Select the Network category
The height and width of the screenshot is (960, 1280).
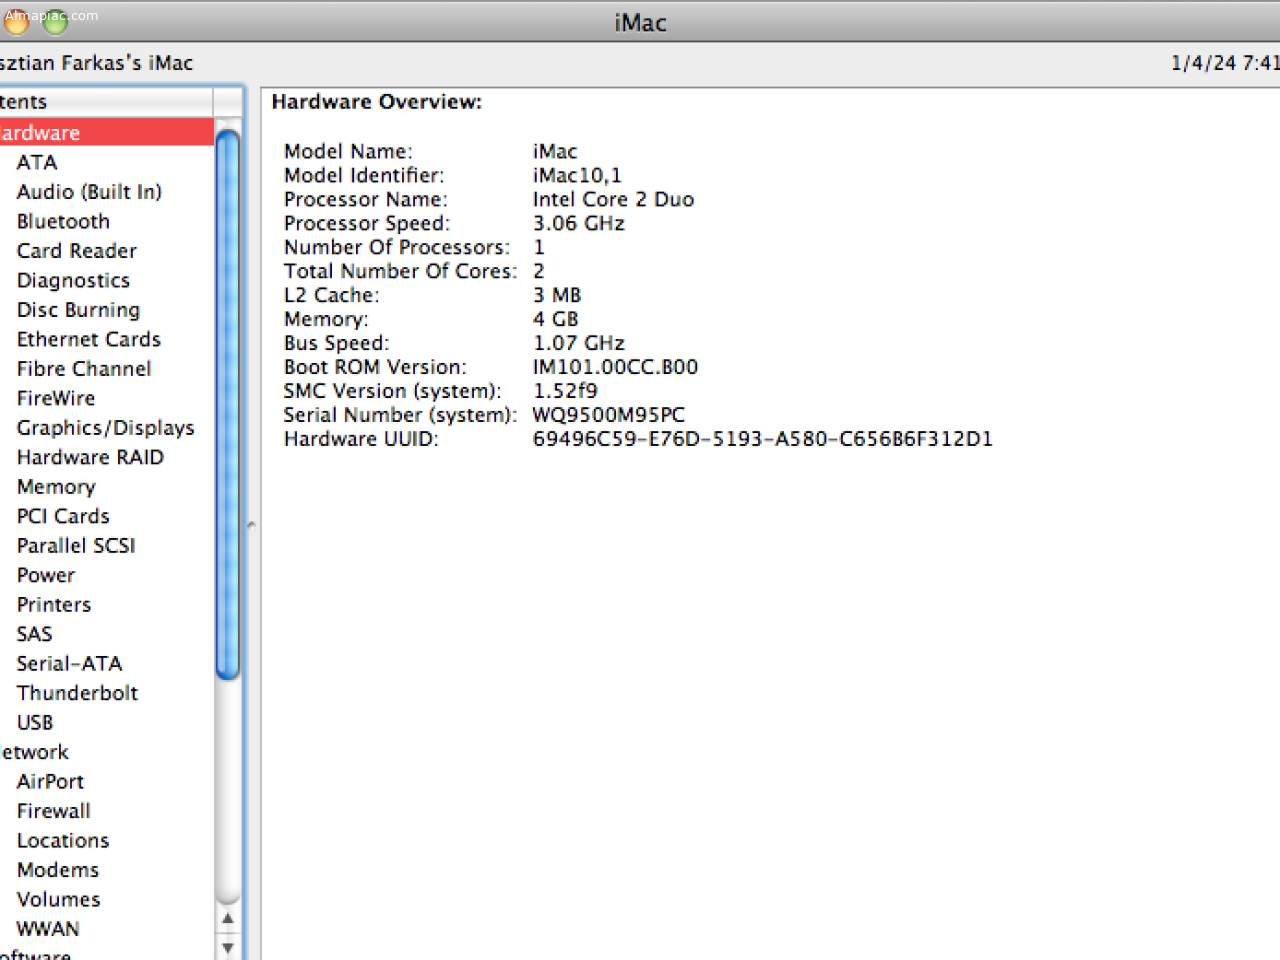tap(34, 752)
